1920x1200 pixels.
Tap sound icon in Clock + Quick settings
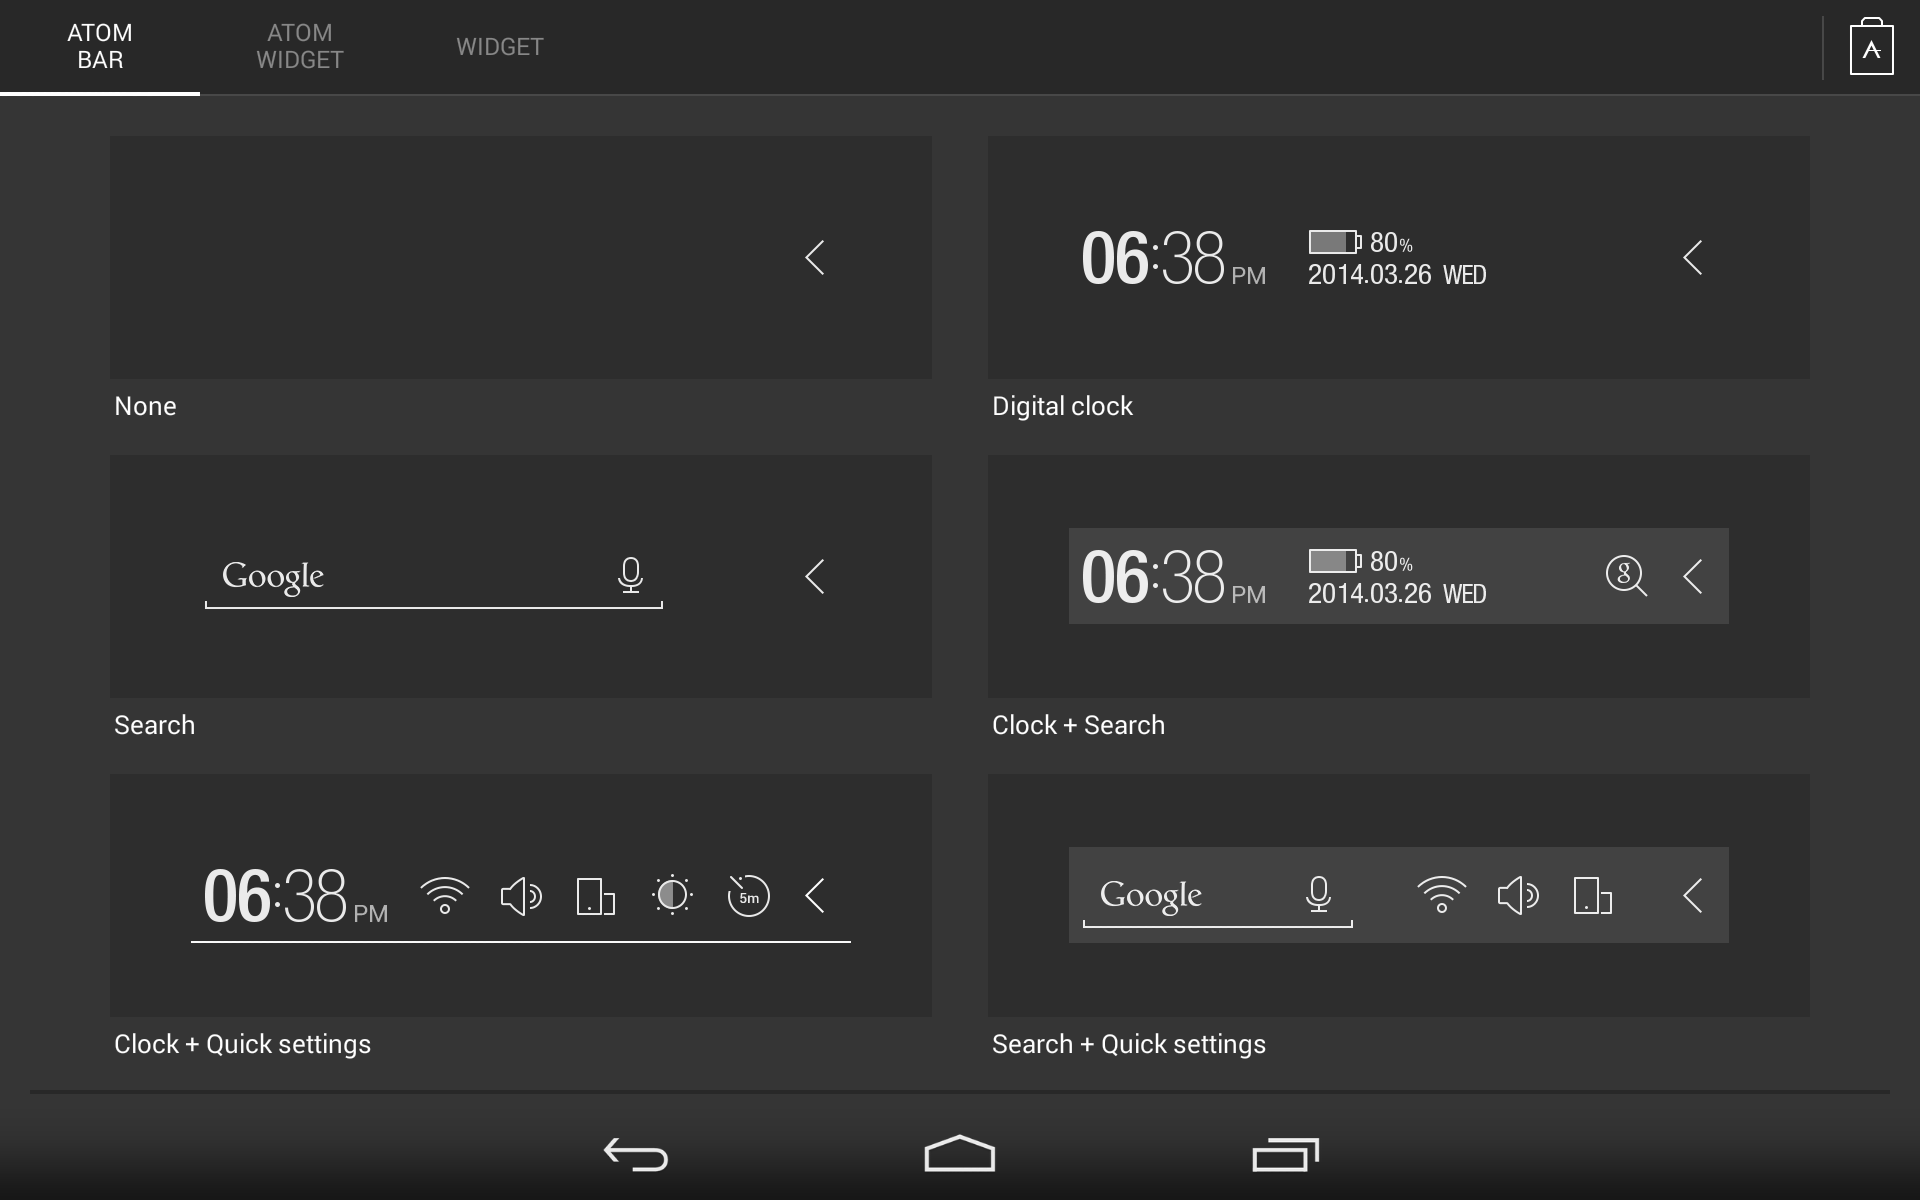[x=521, y=896]
